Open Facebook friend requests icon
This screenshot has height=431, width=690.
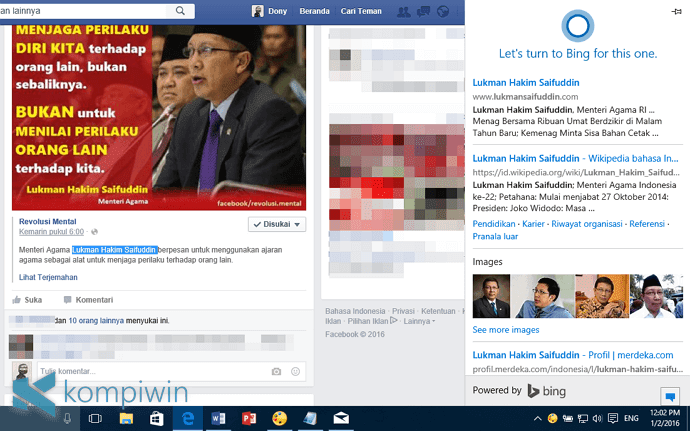403,11
